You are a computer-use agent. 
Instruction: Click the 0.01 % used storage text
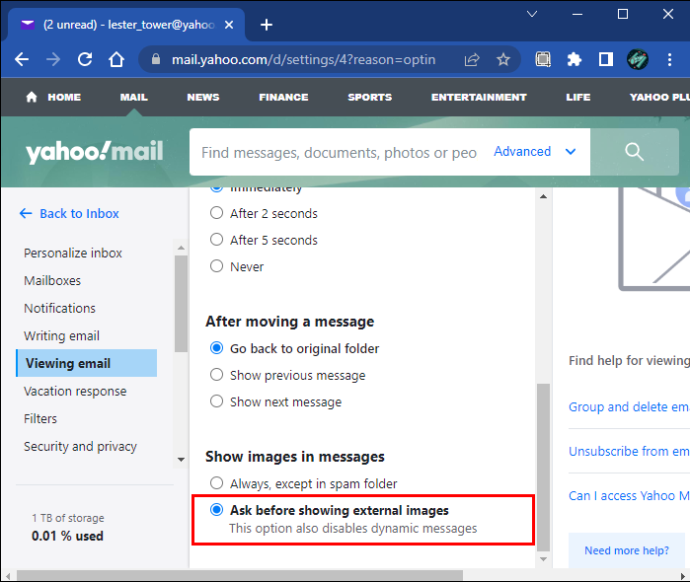[x=67, y=536]
